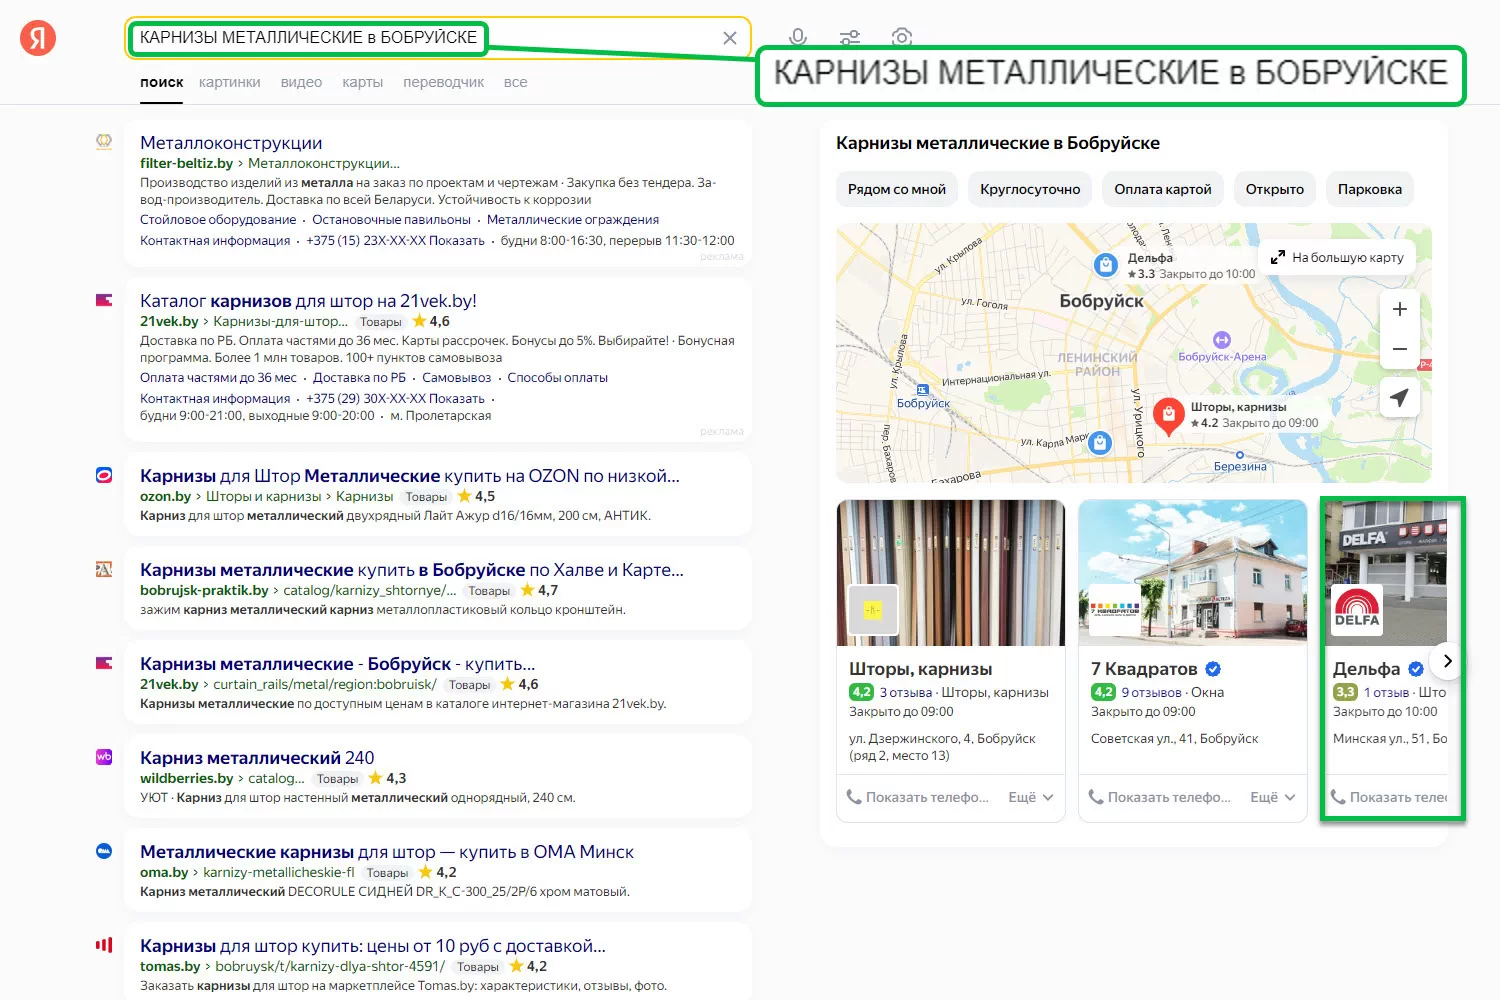This screenshot has width=1500, height=1000.
Task: Click the Yandex logo icon
Action: click(x=38, y=38)
